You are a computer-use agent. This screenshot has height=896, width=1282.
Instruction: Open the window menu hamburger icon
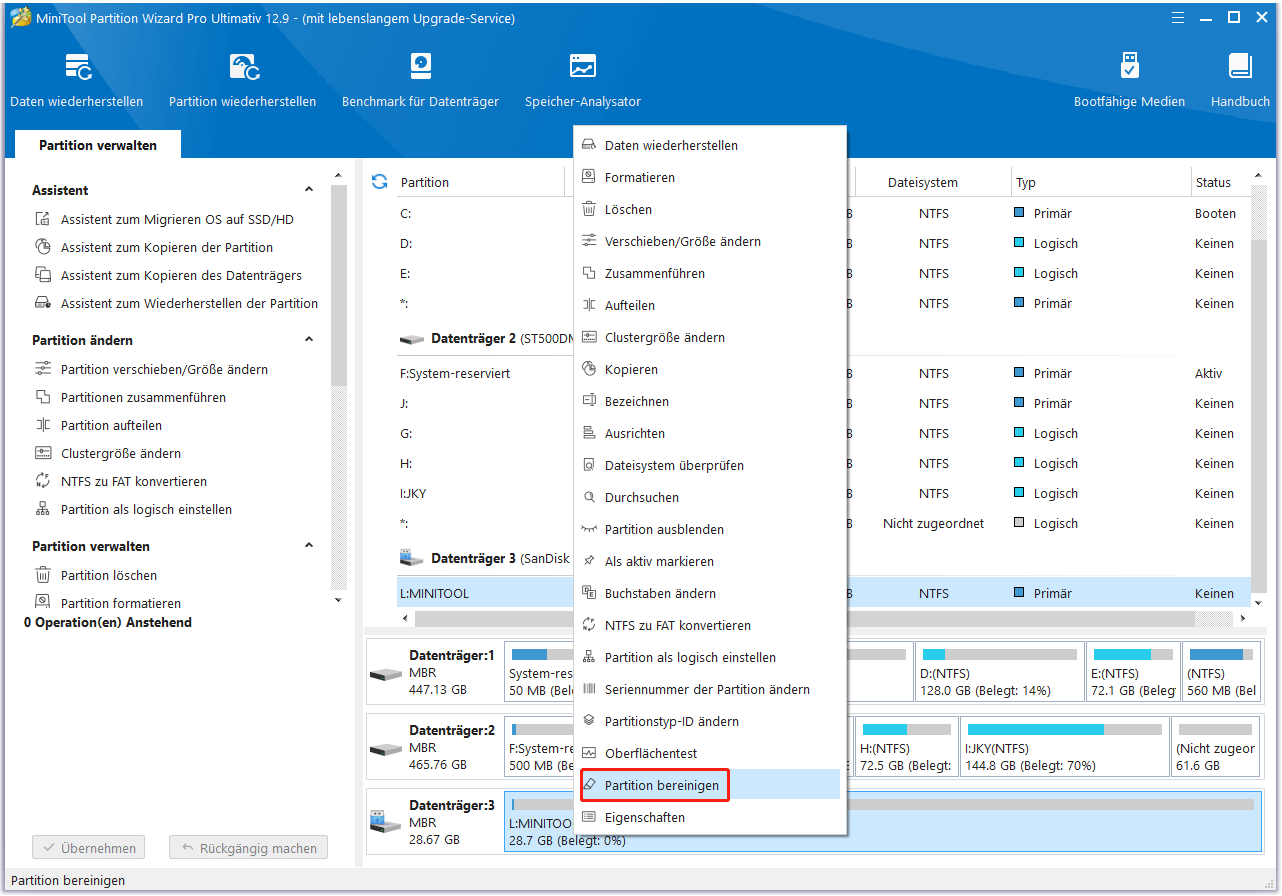point(1176,17)
